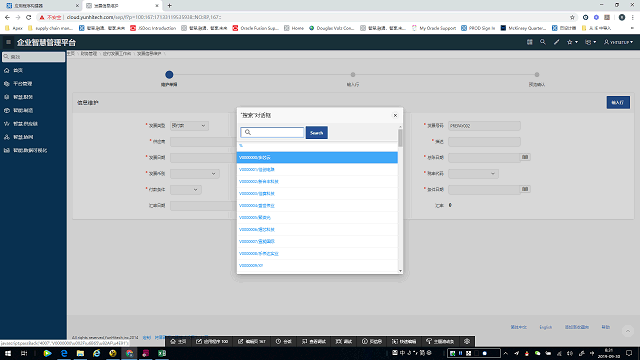Open the first dropdown at form top left
640x360 pixels.
click(189, 126)
